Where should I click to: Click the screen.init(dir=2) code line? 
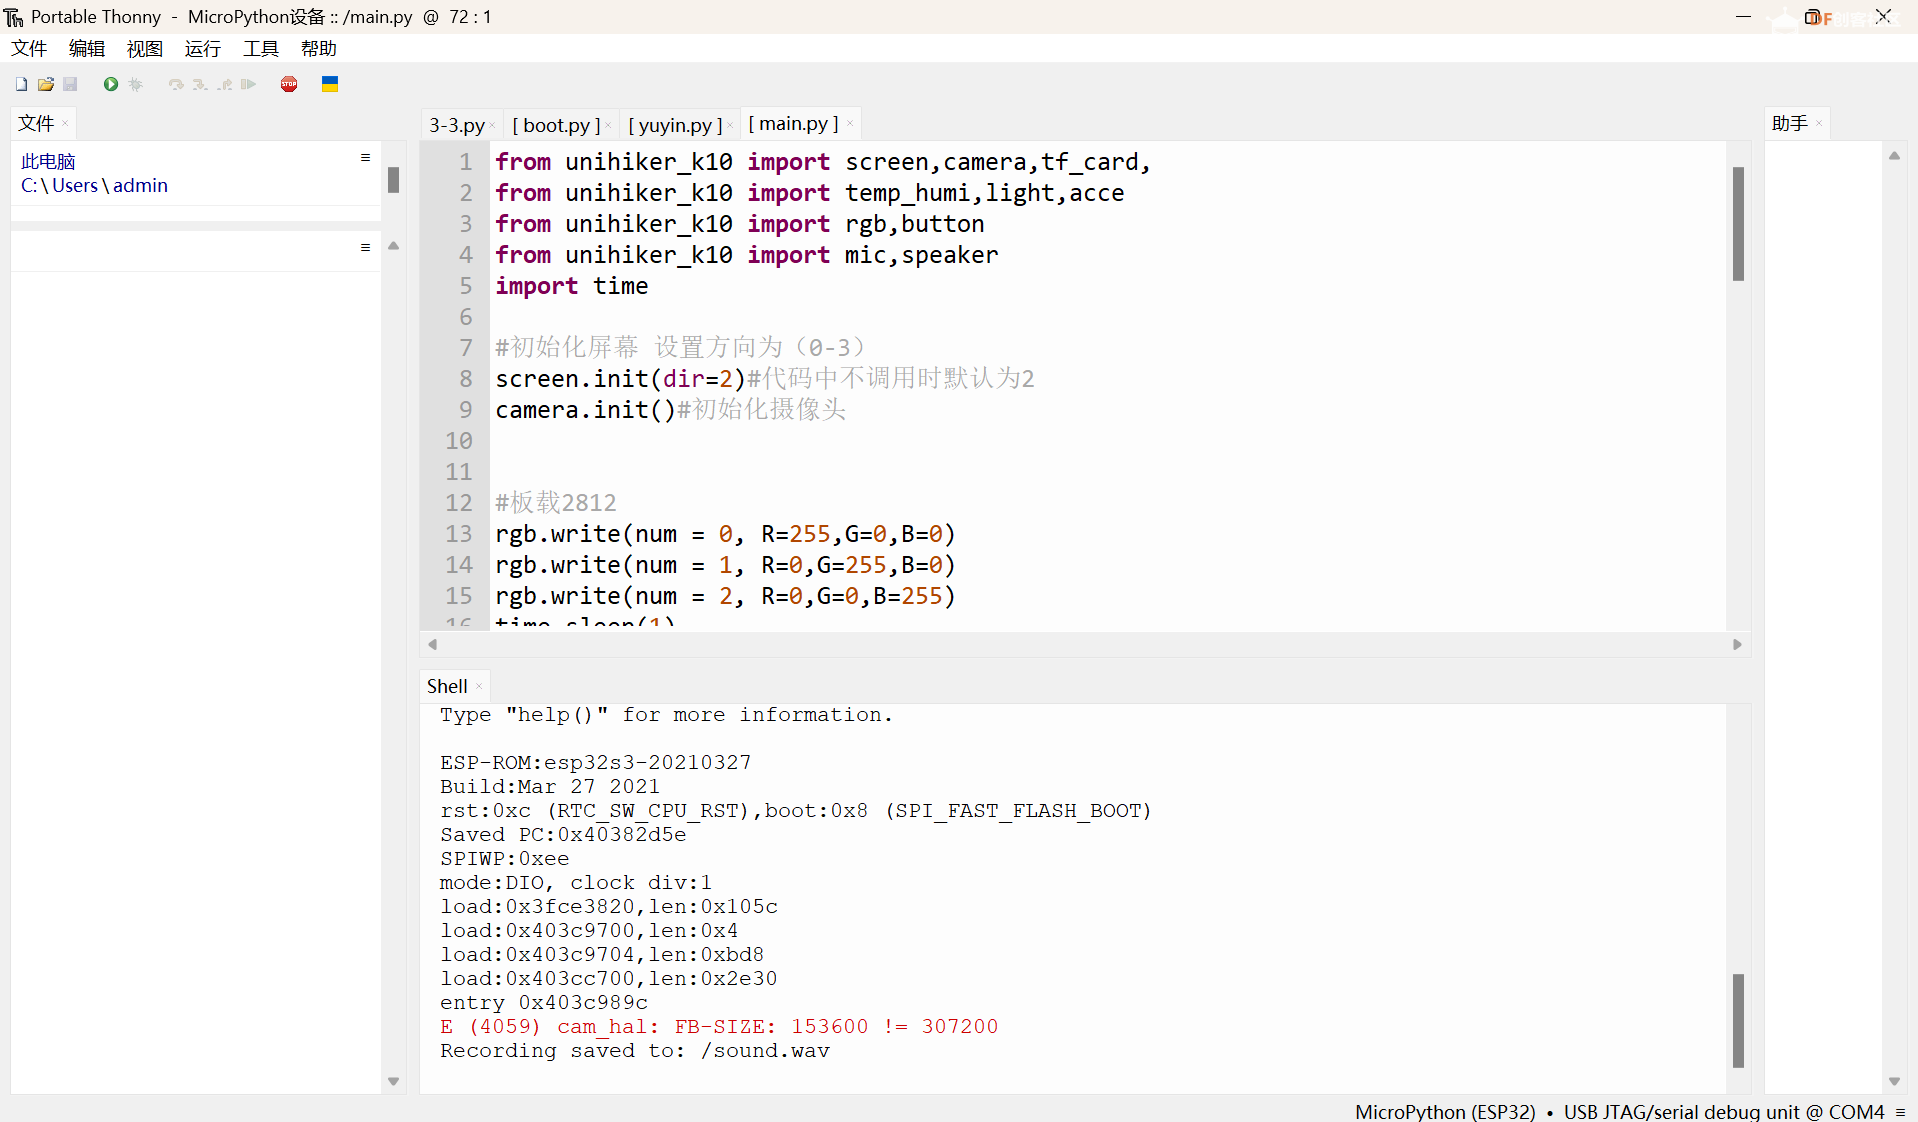click(764, 379)
